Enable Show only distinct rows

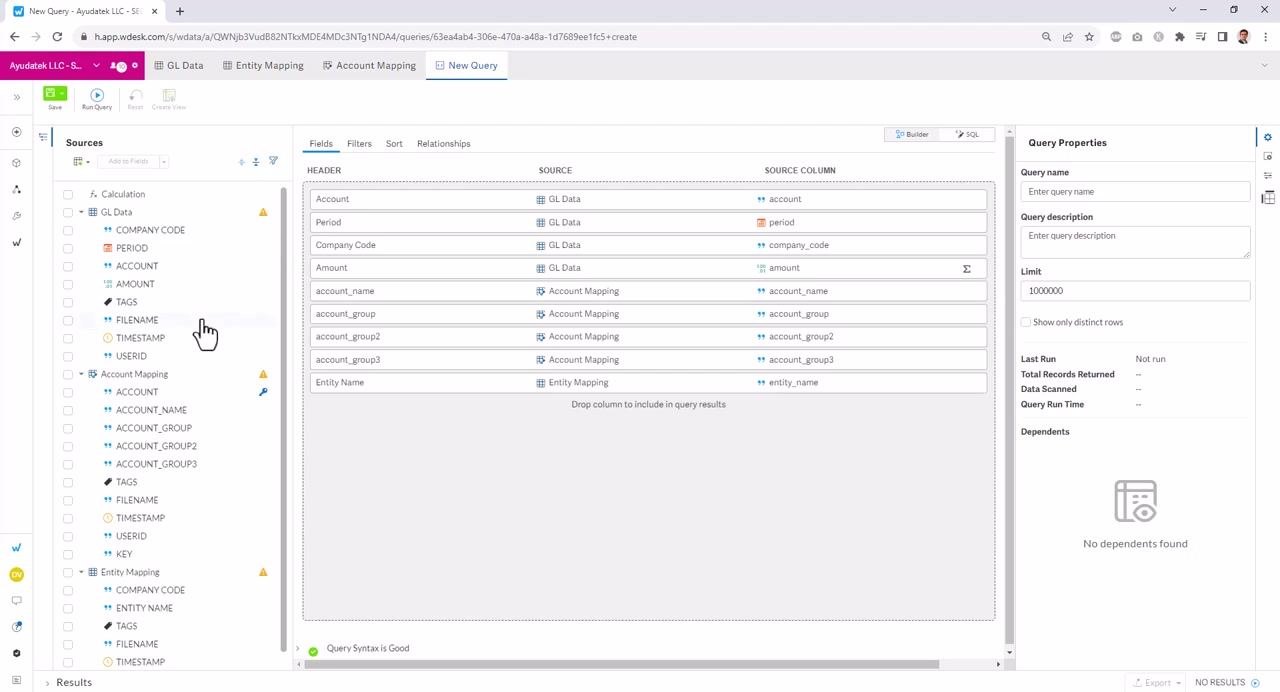click(x=1026, y=322)
